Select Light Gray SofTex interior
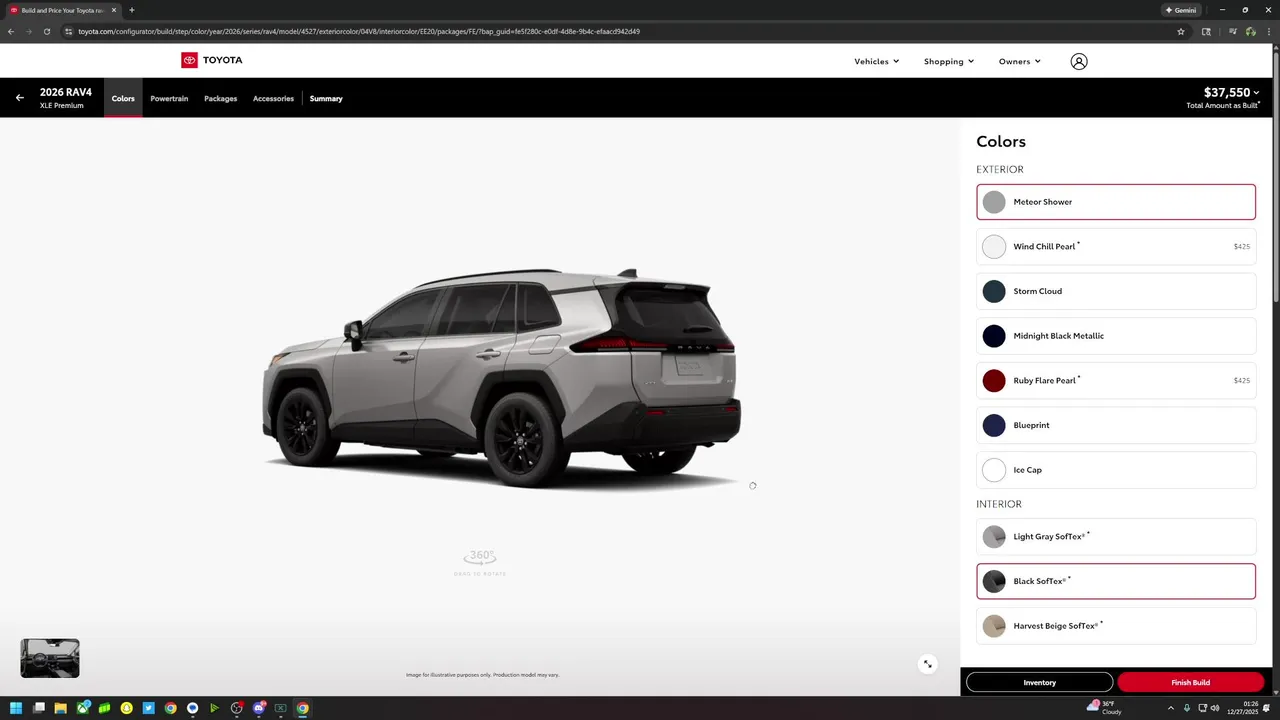 click(x=1116, y=537)
